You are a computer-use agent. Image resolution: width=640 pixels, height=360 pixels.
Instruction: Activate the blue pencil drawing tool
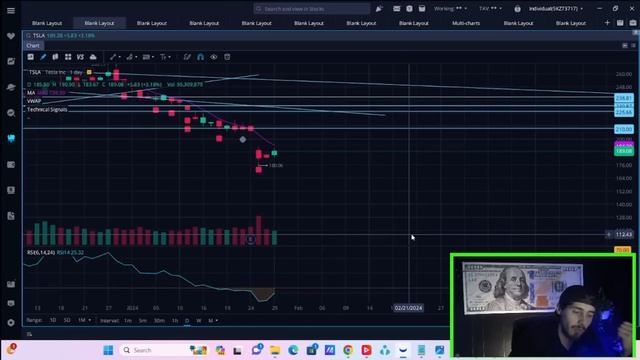click(x=43, y=57)
